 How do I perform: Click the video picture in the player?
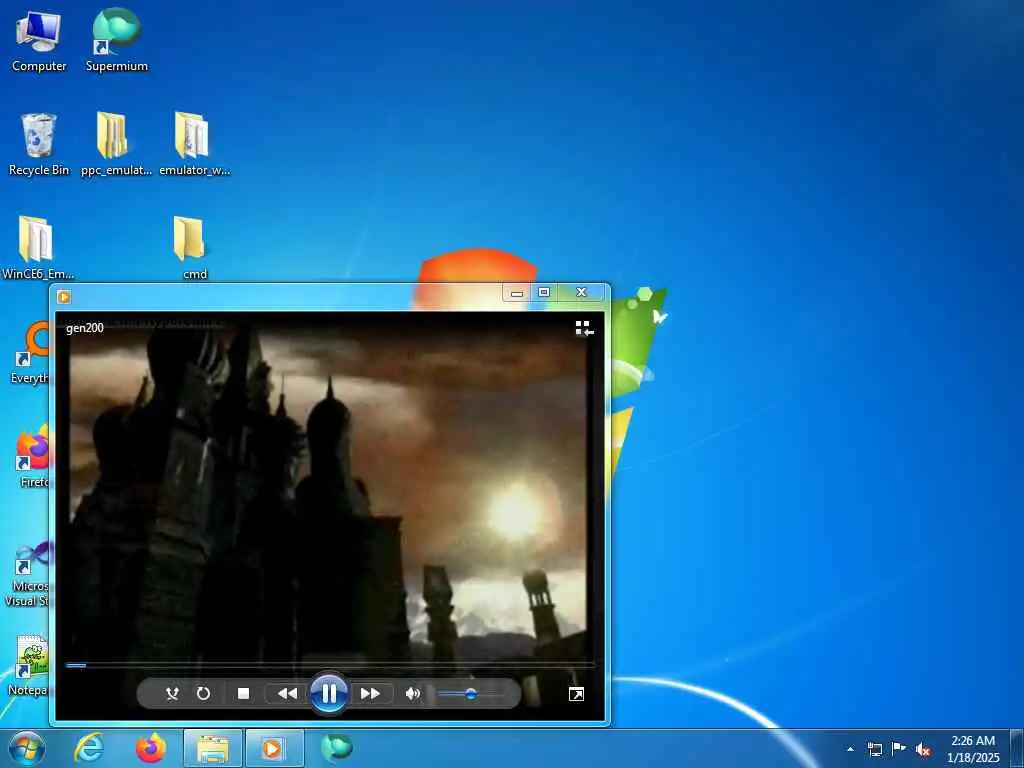(330, 496)
